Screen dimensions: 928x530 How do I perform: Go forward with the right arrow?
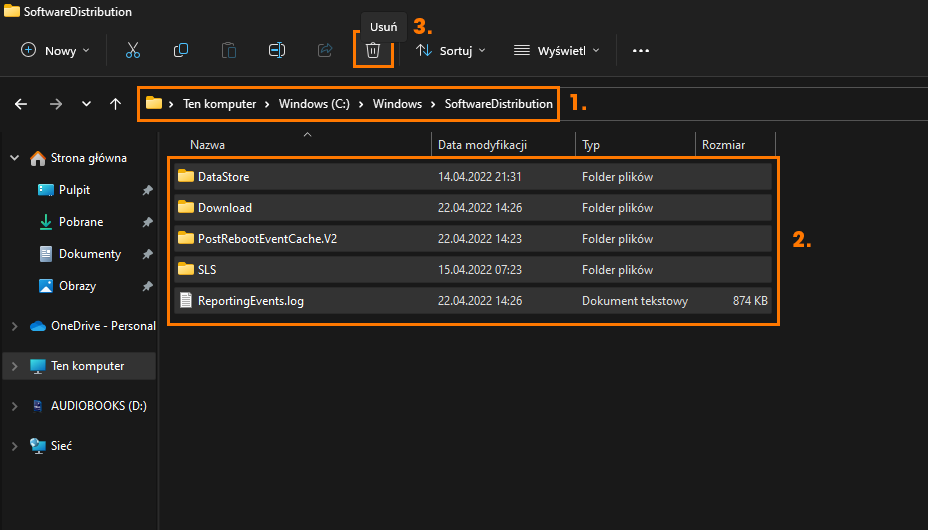(x=56, y=104)
